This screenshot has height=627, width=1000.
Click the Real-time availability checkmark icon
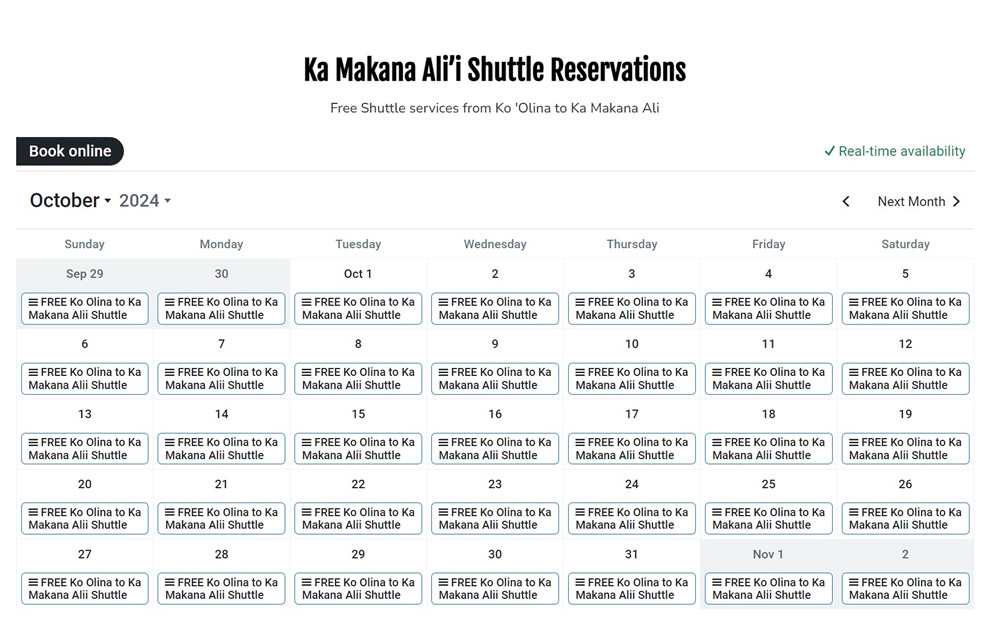pos(829,151)
